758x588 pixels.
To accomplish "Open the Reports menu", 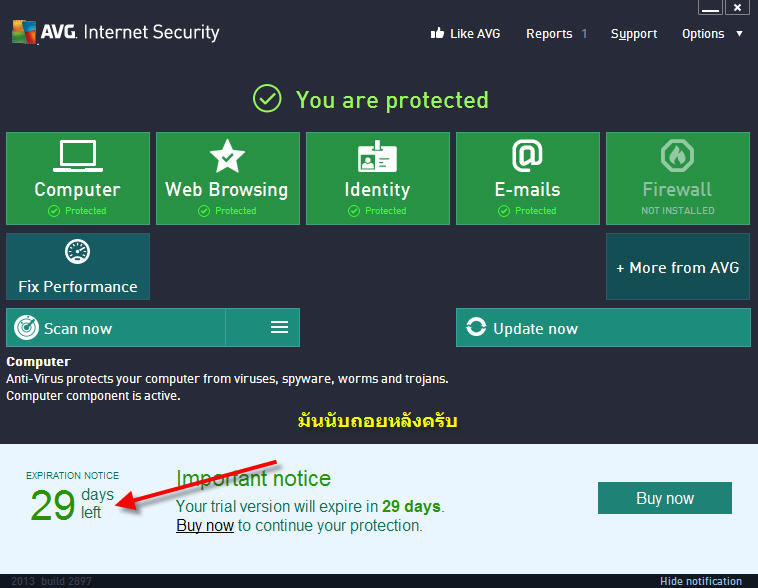I will (x=549, y=33).
